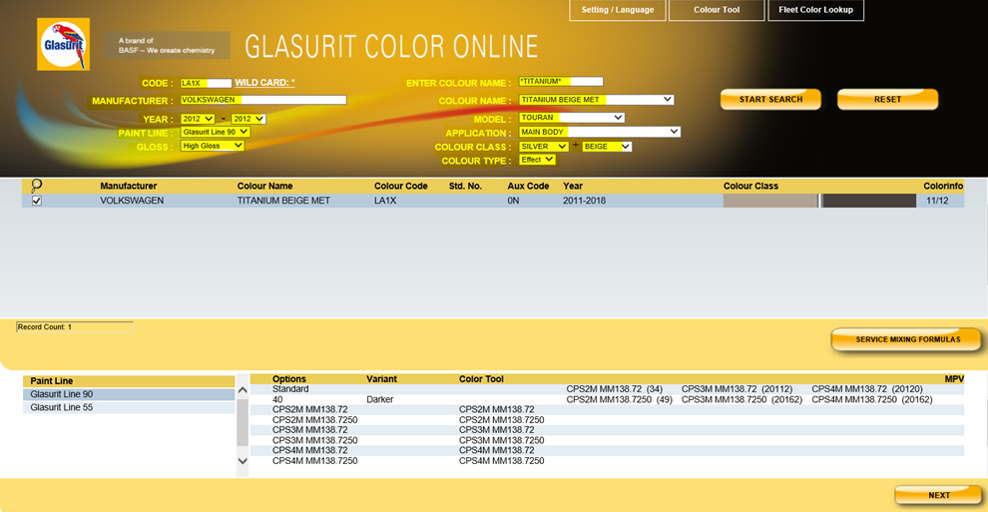Click the Glasurit parrot logo

63,44
